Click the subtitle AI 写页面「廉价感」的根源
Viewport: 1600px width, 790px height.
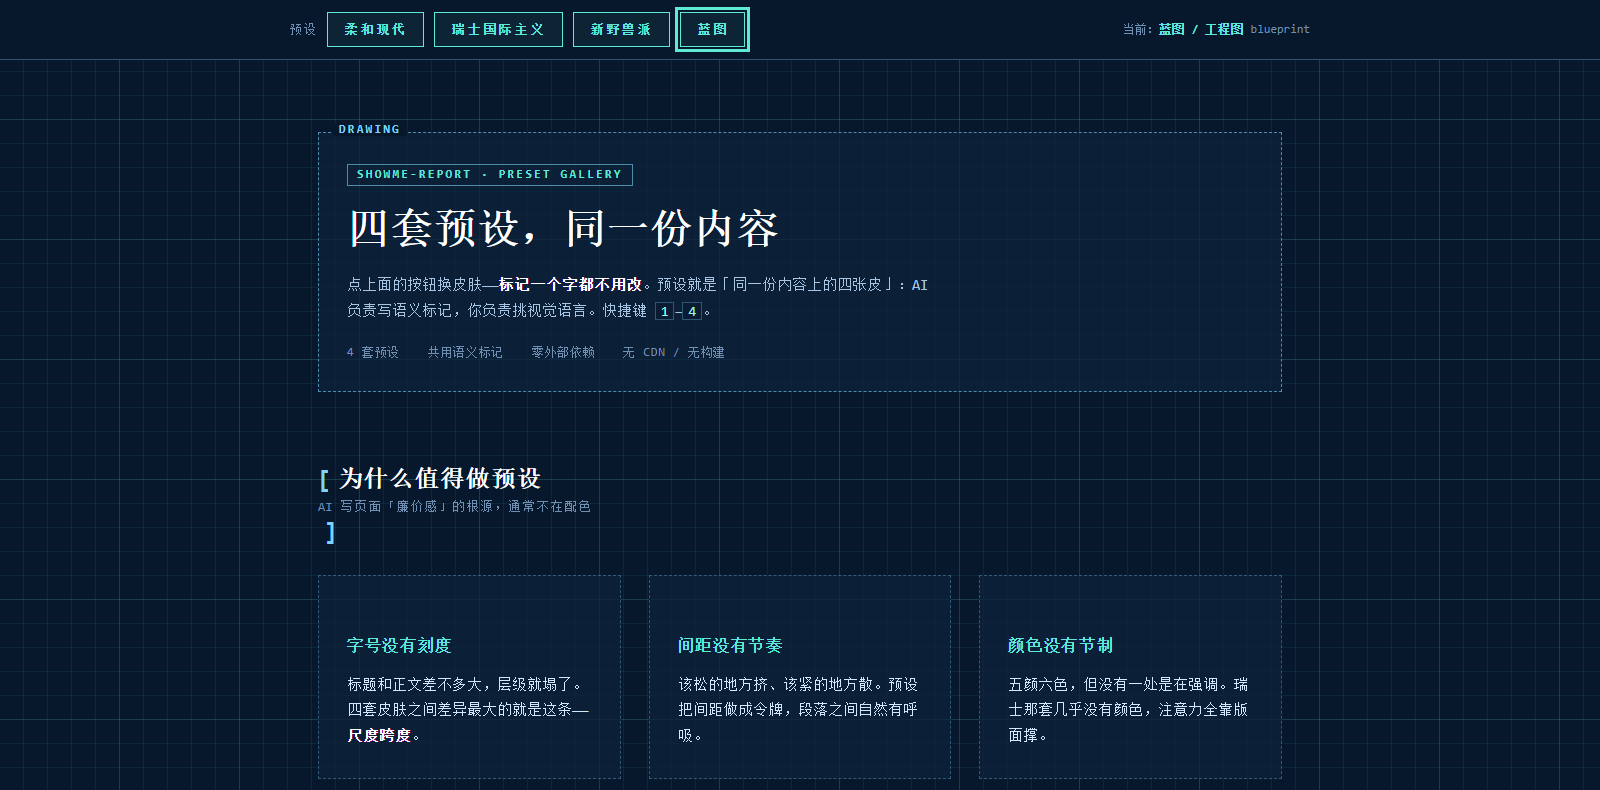(x=454, y=506)
